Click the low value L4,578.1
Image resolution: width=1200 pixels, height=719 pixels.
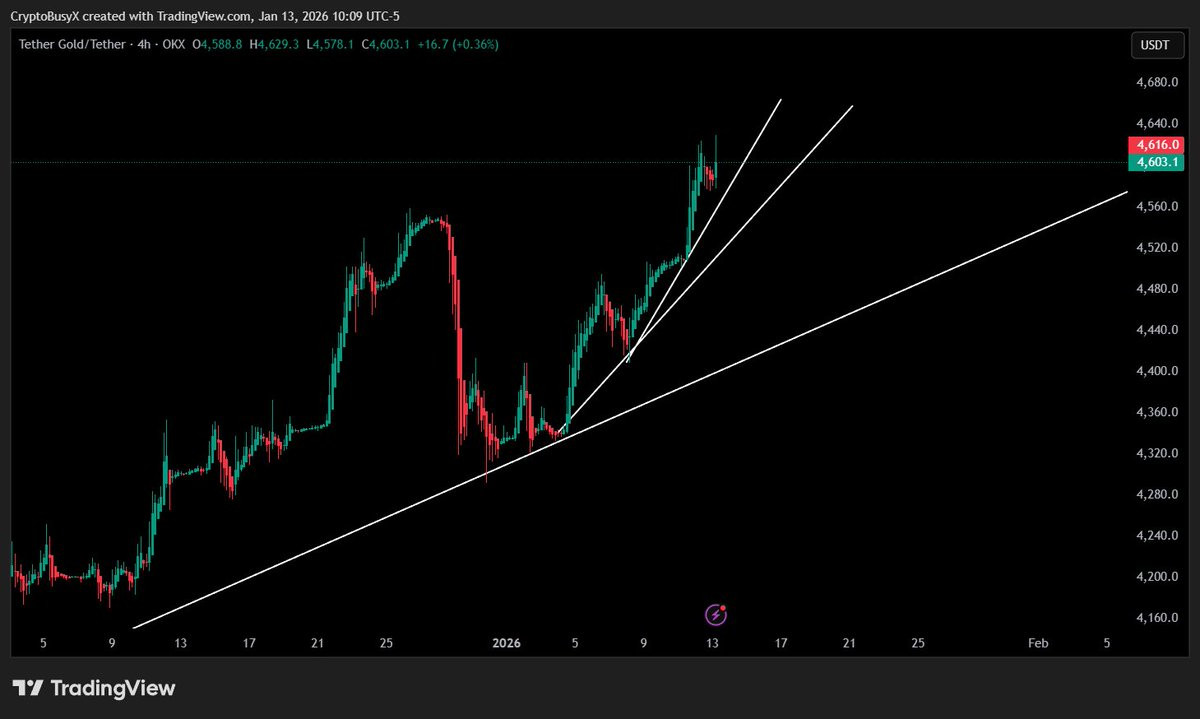pos(331,44)
